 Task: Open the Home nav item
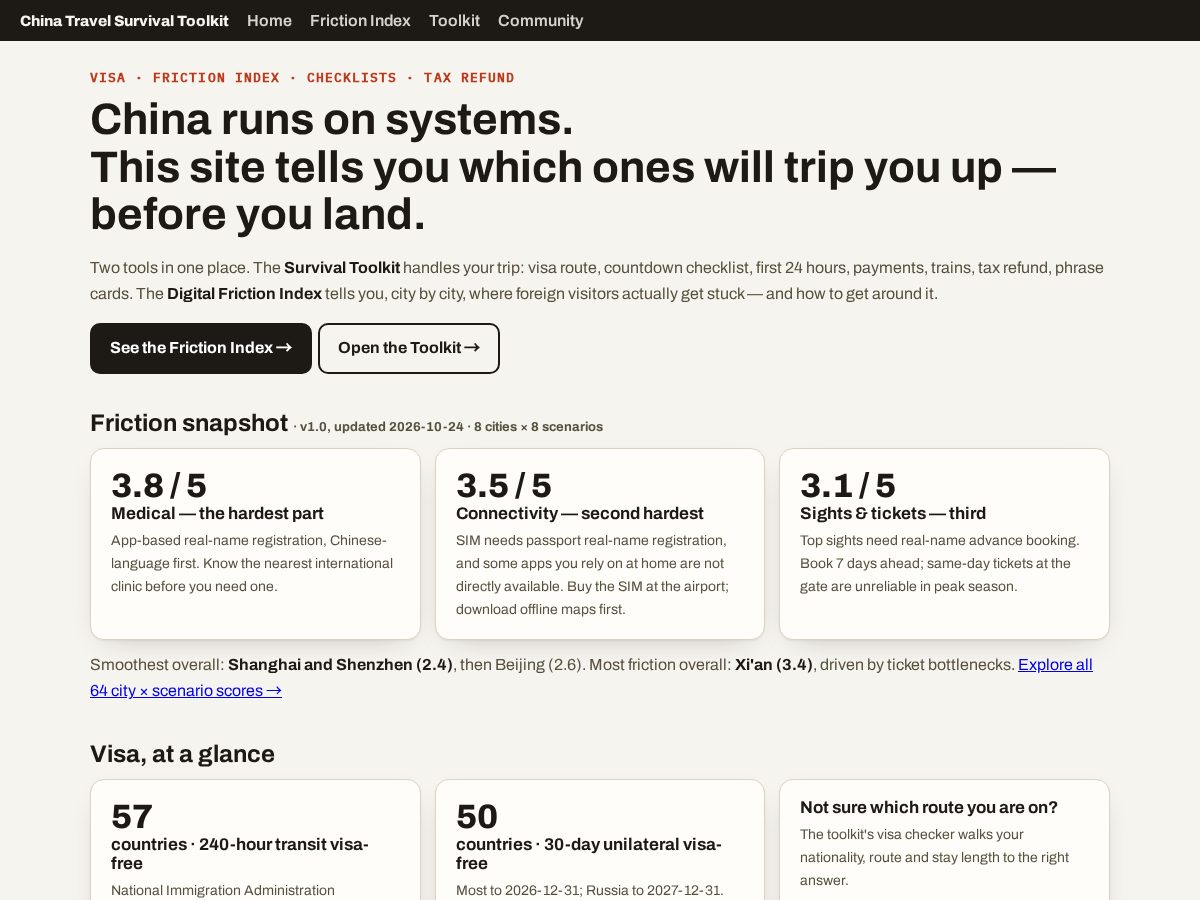[269, 20]
